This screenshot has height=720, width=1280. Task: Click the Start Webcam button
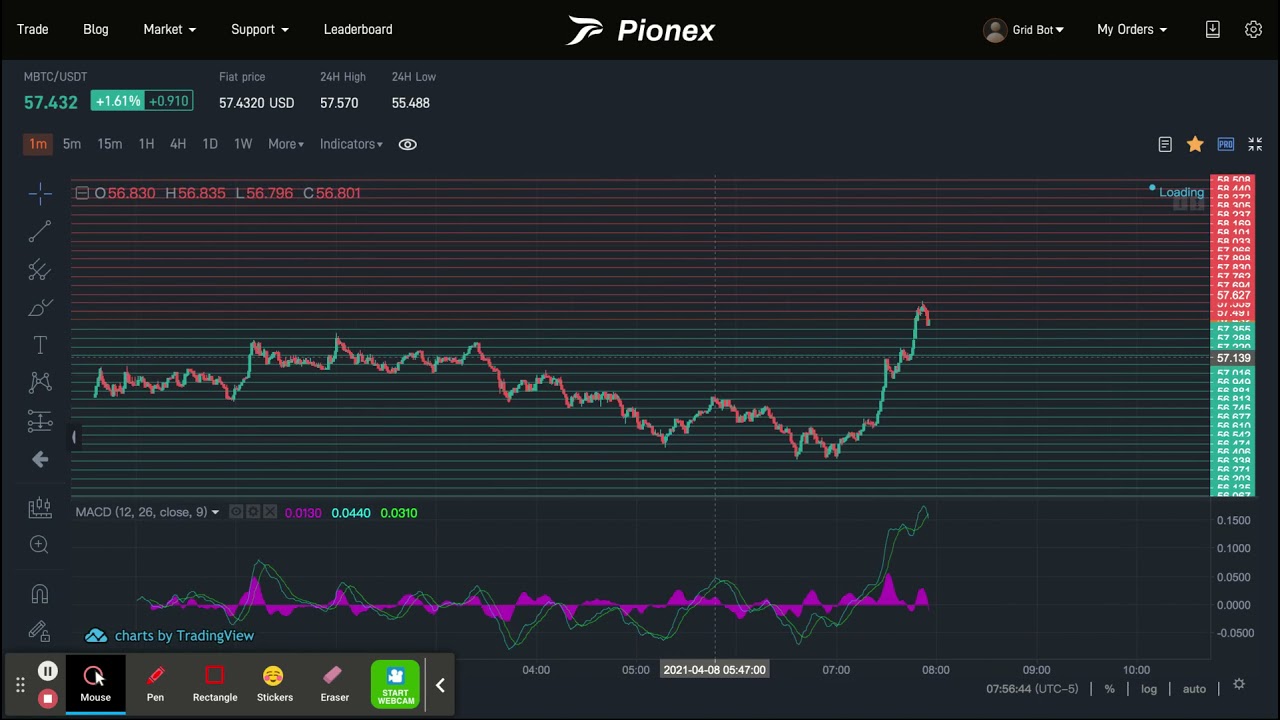click(395, 685)
